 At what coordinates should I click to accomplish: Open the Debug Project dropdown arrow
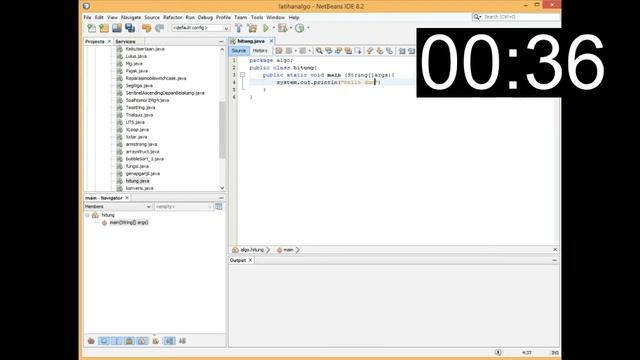coord(291,28)
